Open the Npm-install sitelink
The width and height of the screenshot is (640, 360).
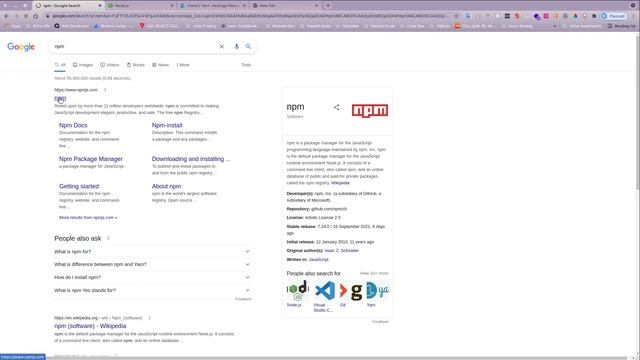[167, 125]
